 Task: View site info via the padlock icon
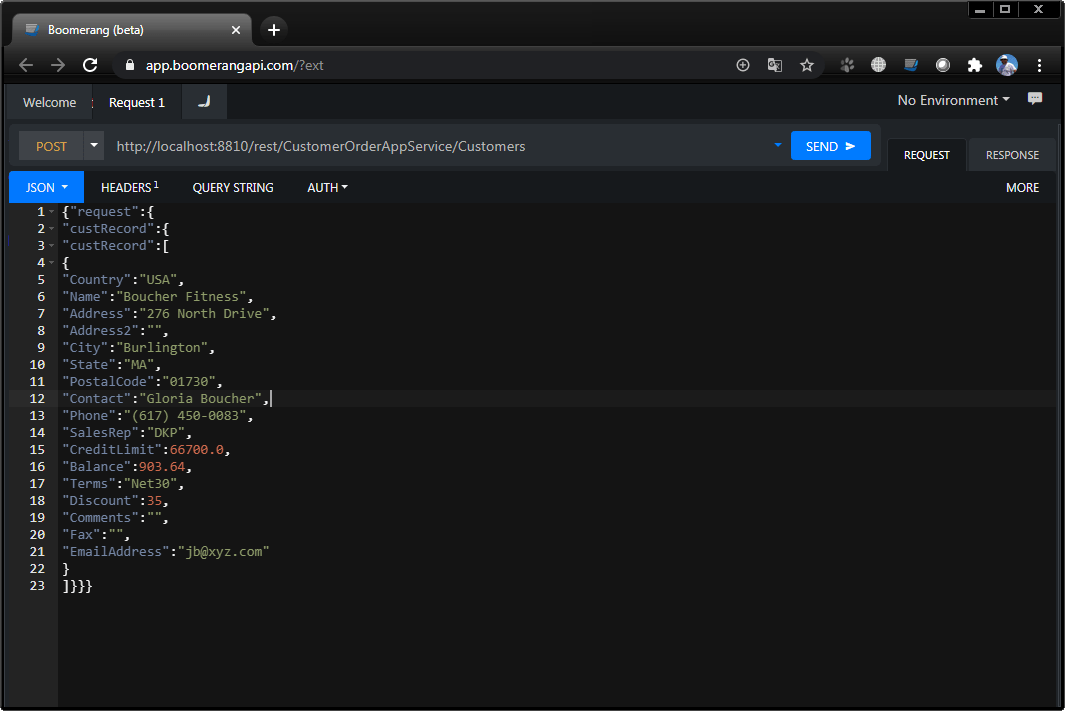coord(130,65)
